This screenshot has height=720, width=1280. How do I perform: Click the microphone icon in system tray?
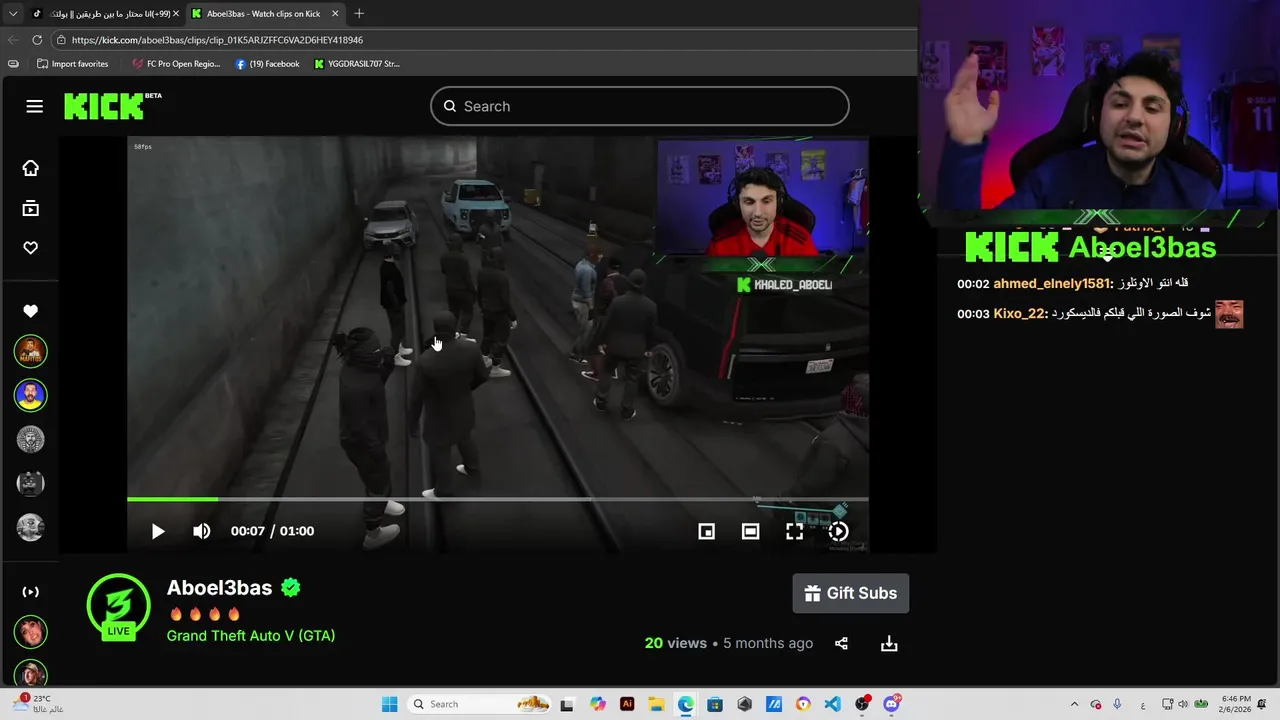(x=1117, y=704)
